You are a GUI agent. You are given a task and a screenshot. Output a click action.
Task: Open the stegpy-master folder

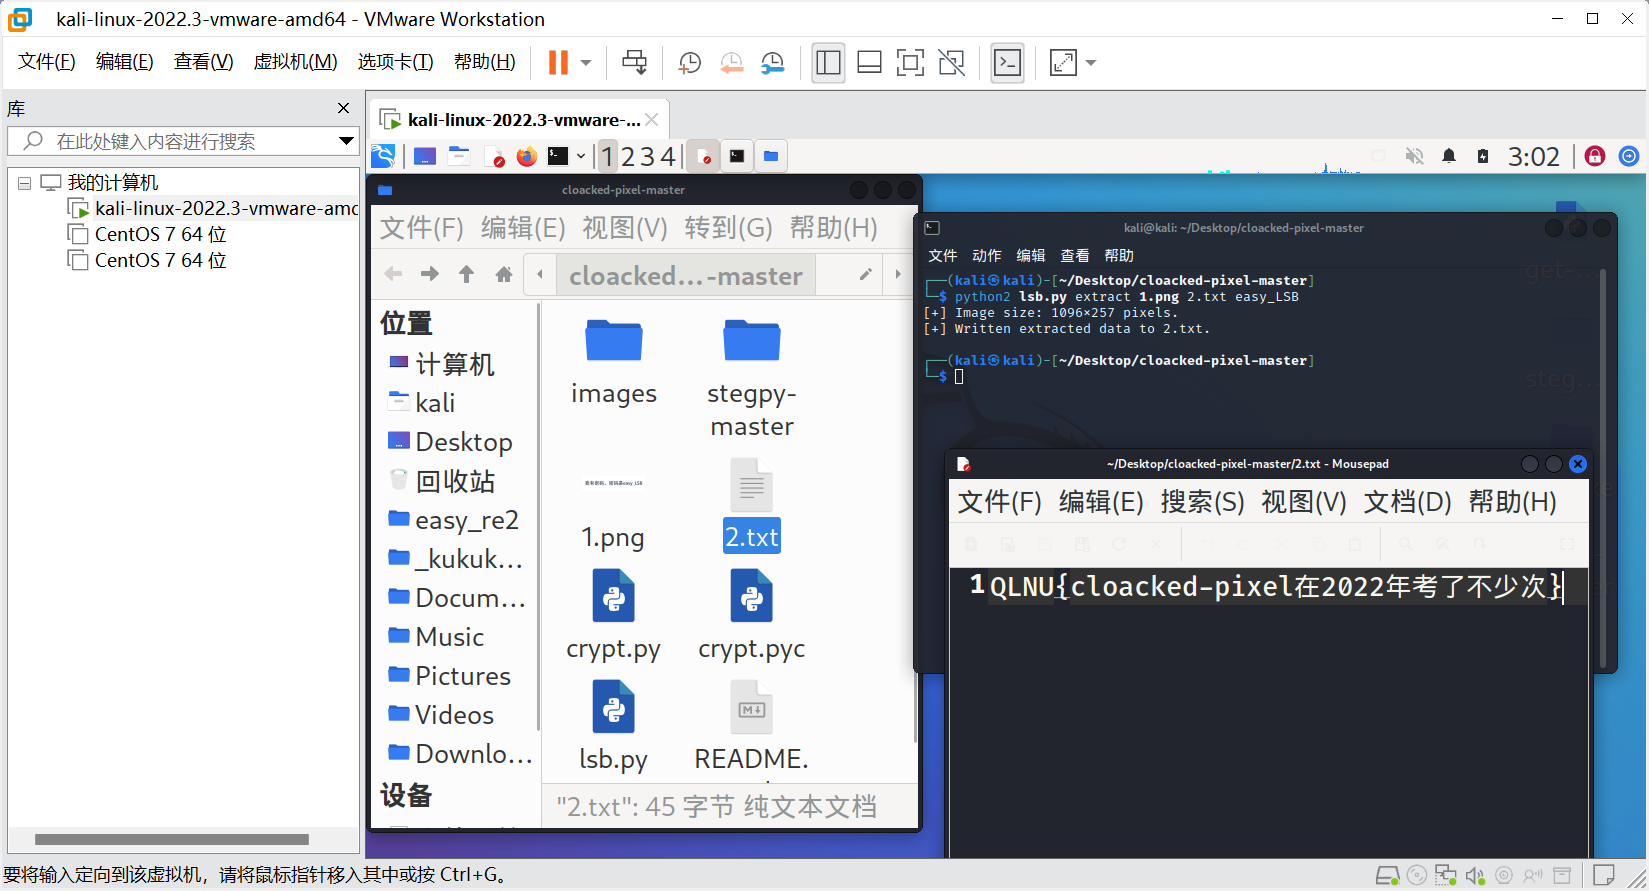(x=752, y=378)
